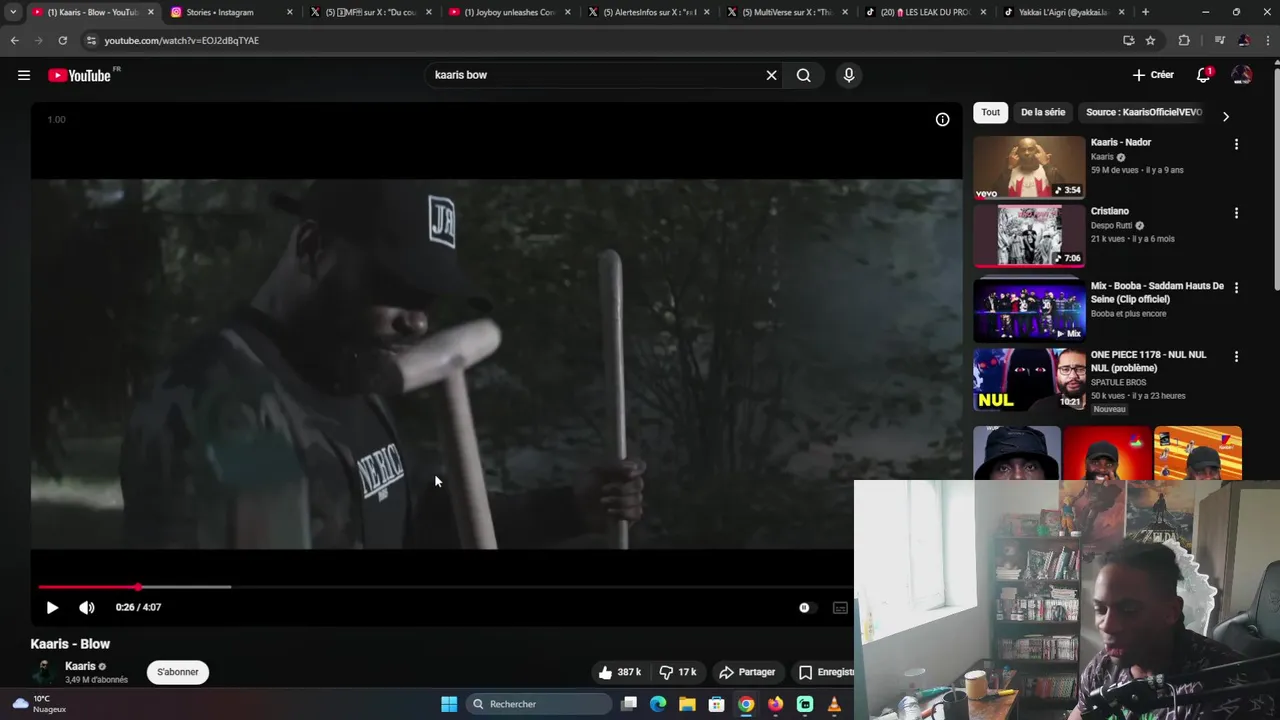Screen dimensions: 1280x720
Task: Open the notifications bell
Action: [1203, 75]
